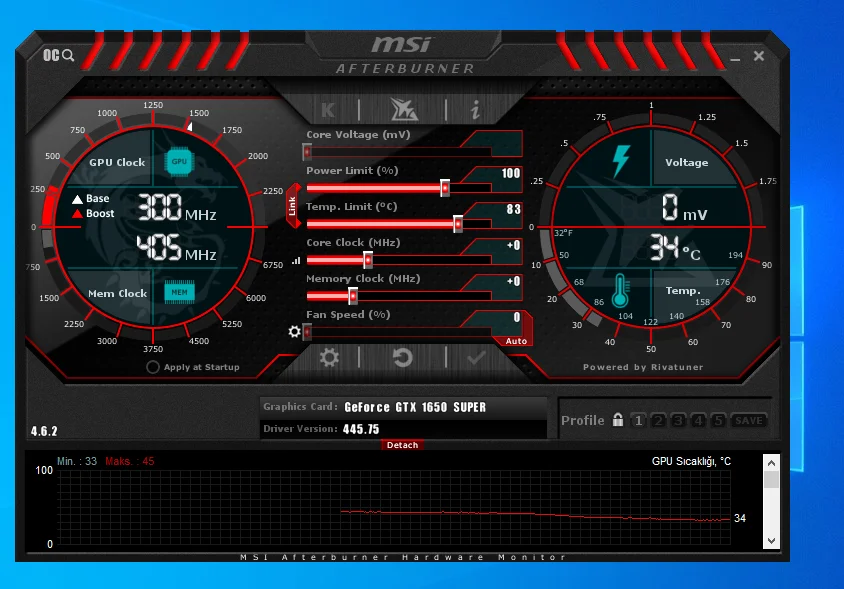Click the Min. : 33 reading
Viewport: 844px width, 589px height.
pos(77,461)
